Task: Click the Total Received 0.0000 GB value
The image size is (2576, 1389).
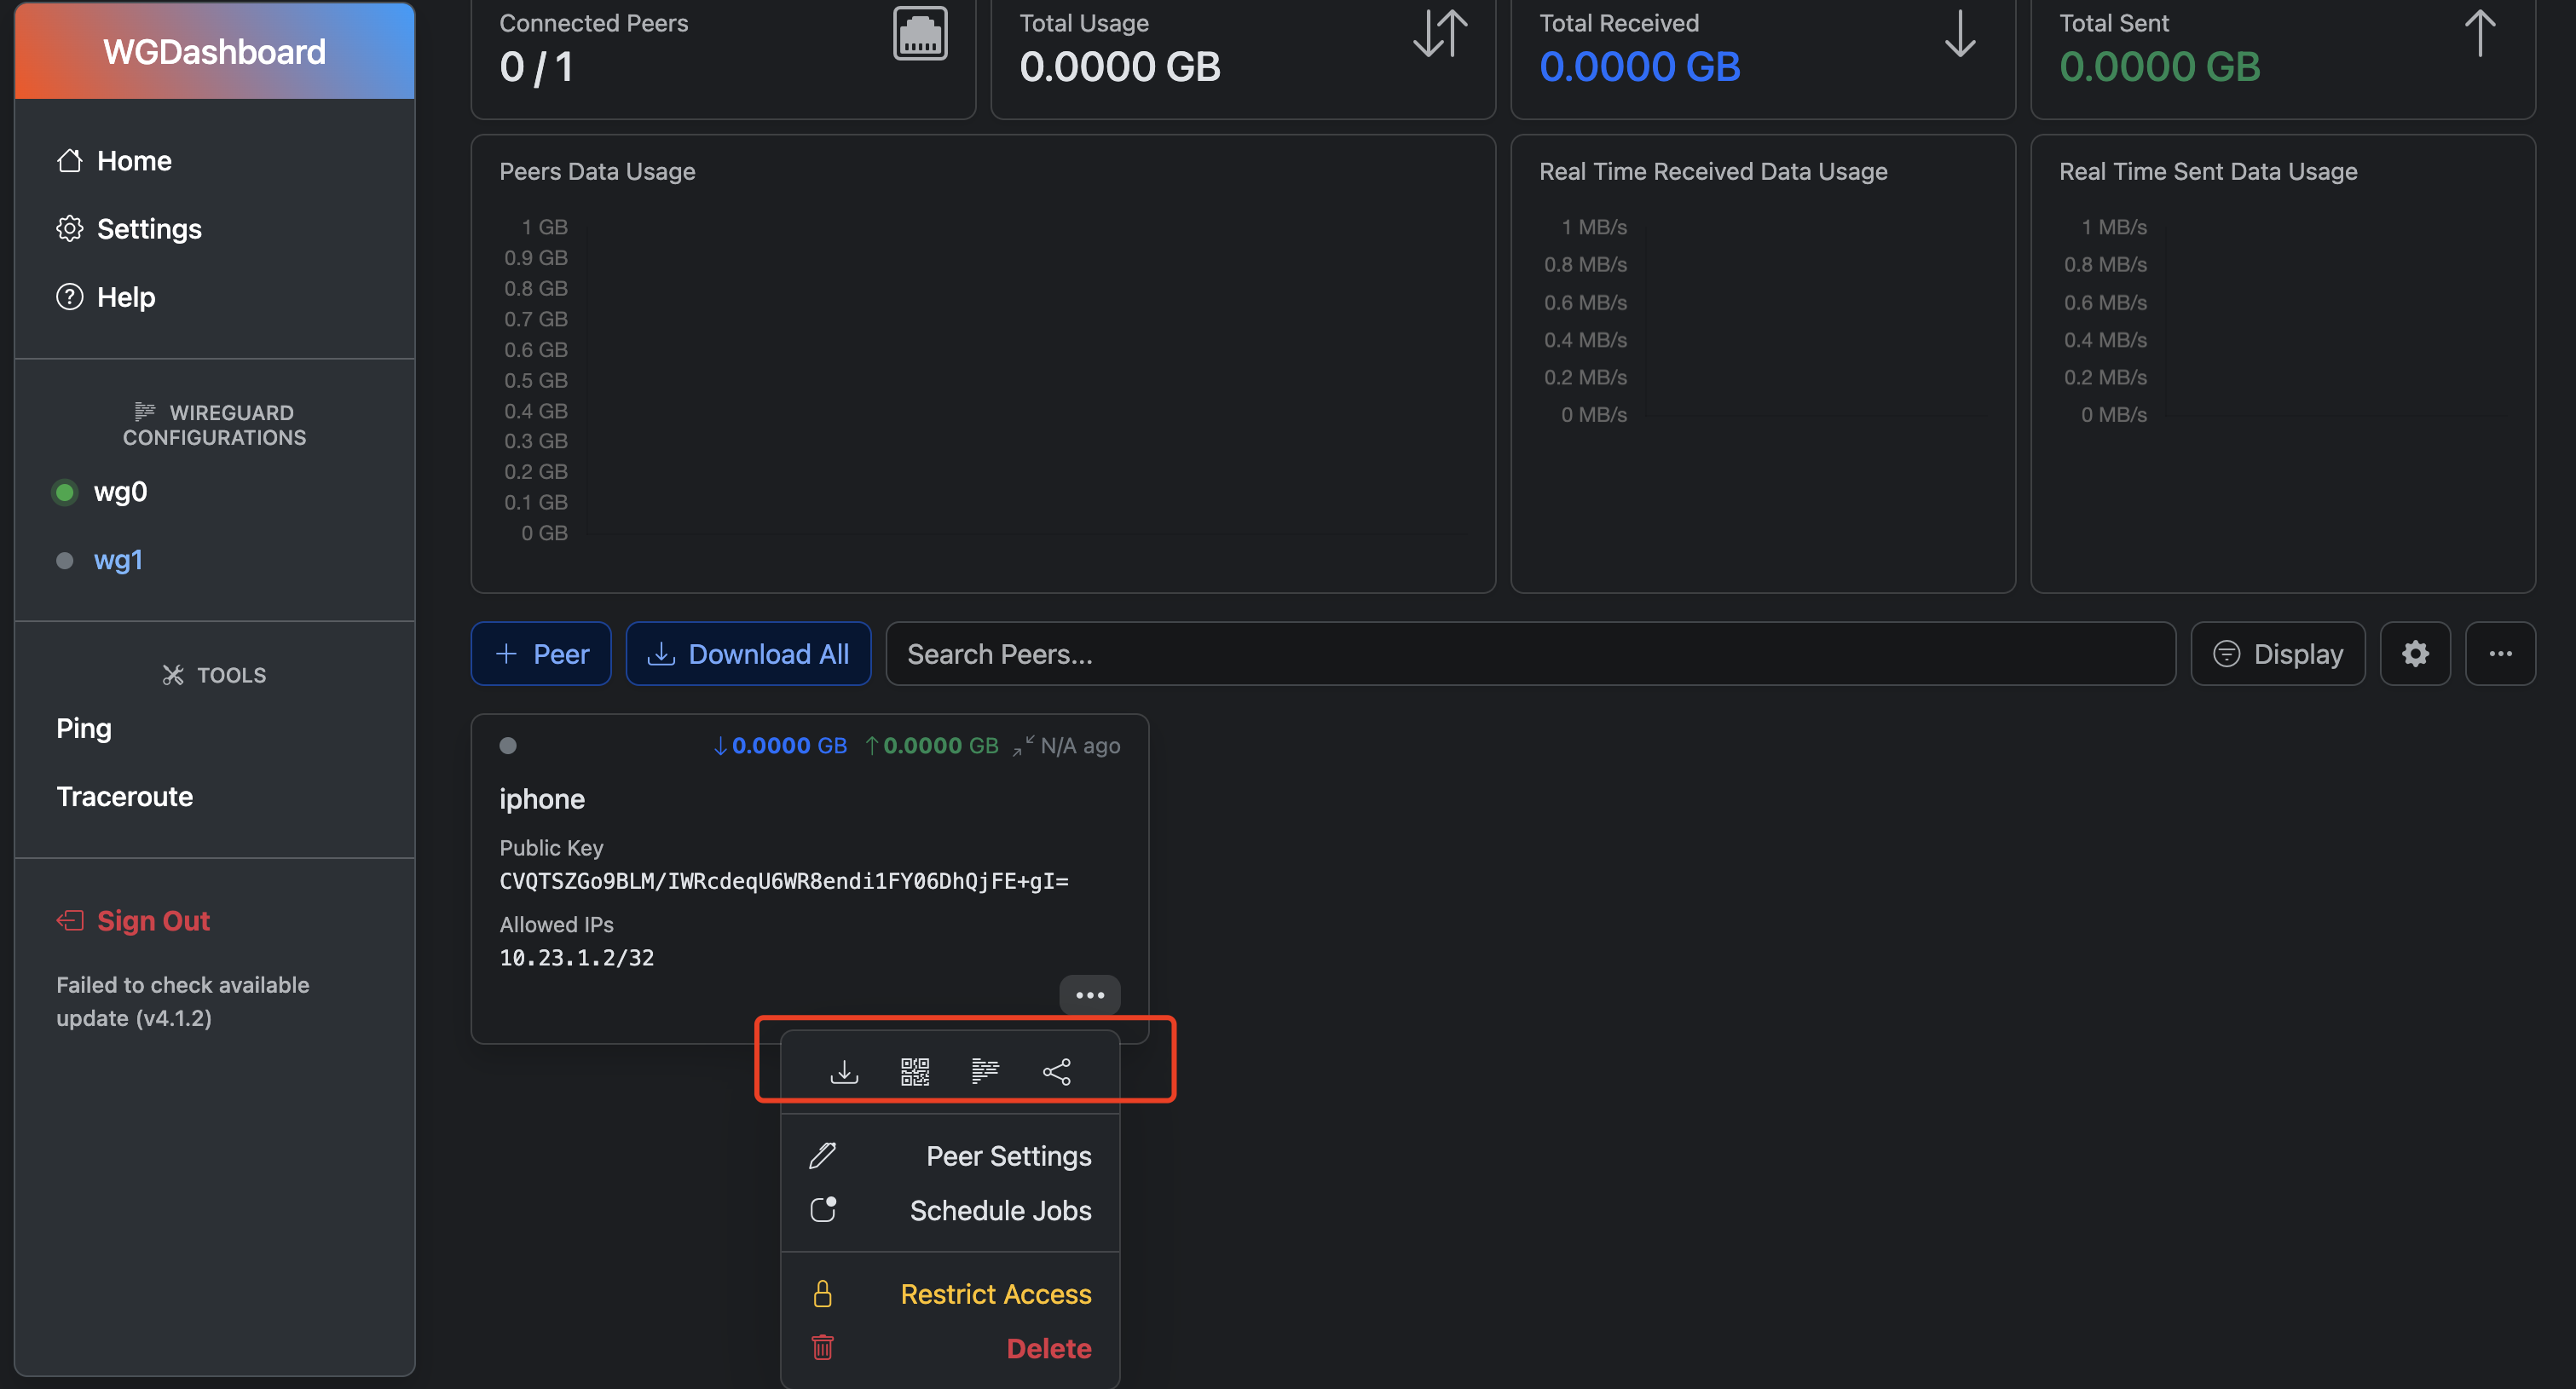Action: tap(1639, 67)
